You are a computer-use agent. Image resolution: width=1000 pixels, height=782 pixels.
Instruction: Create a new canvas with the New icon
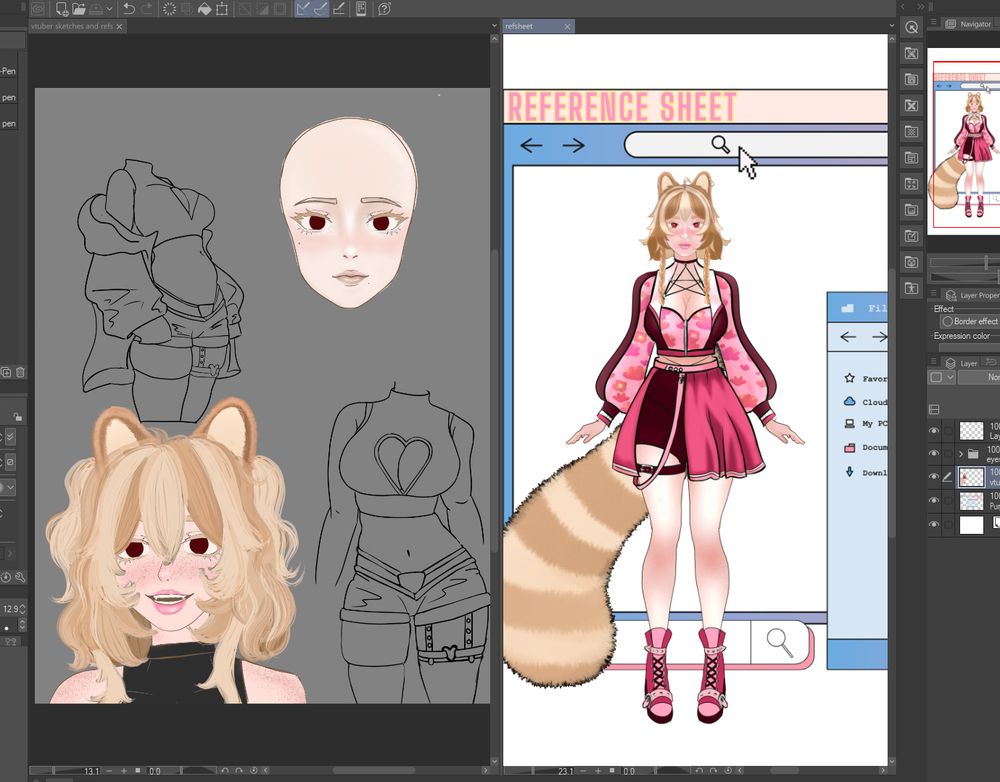[61, 9]
